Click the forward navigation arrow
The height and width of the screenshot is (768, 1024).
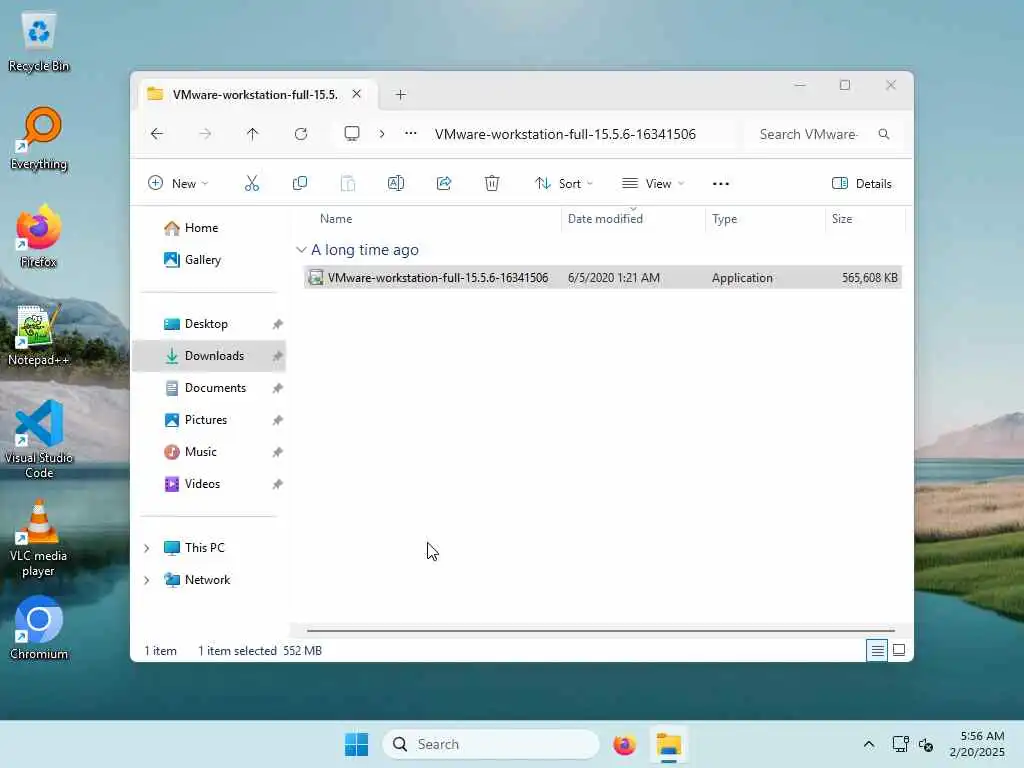coord(205,134)
